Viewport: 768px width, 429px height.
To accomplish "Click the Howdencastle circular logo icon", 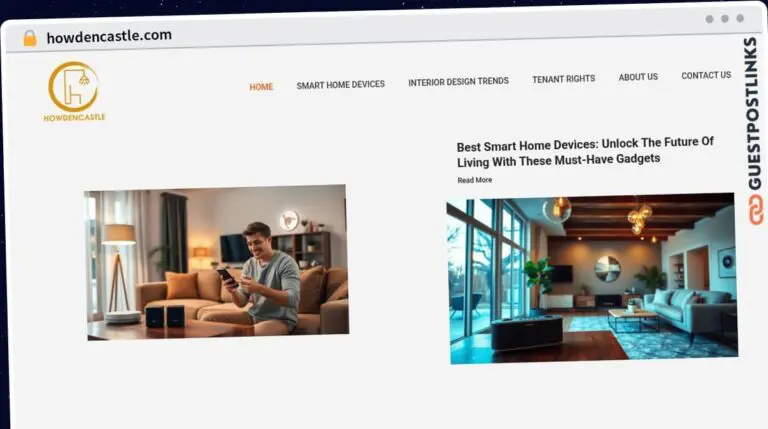I will (x=73, y=86).
